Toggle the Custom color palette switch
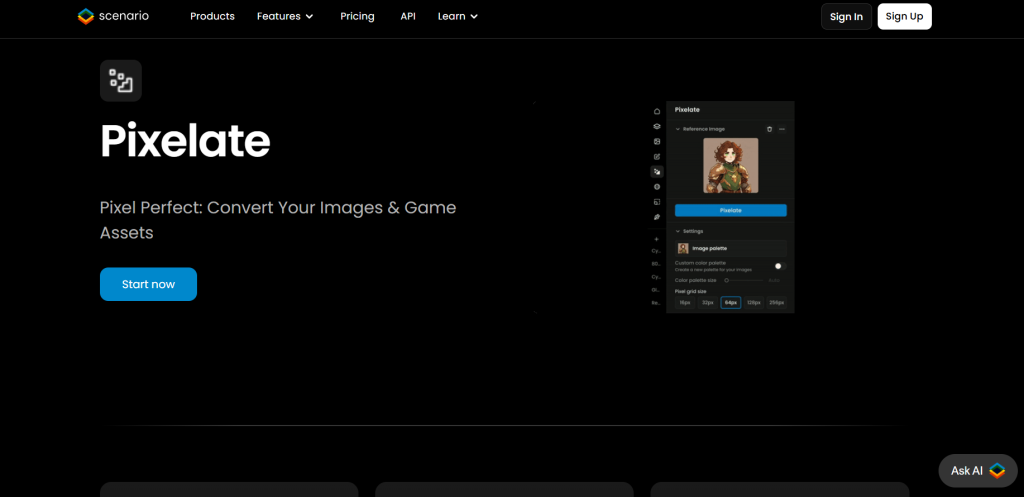 click(779, 266)
